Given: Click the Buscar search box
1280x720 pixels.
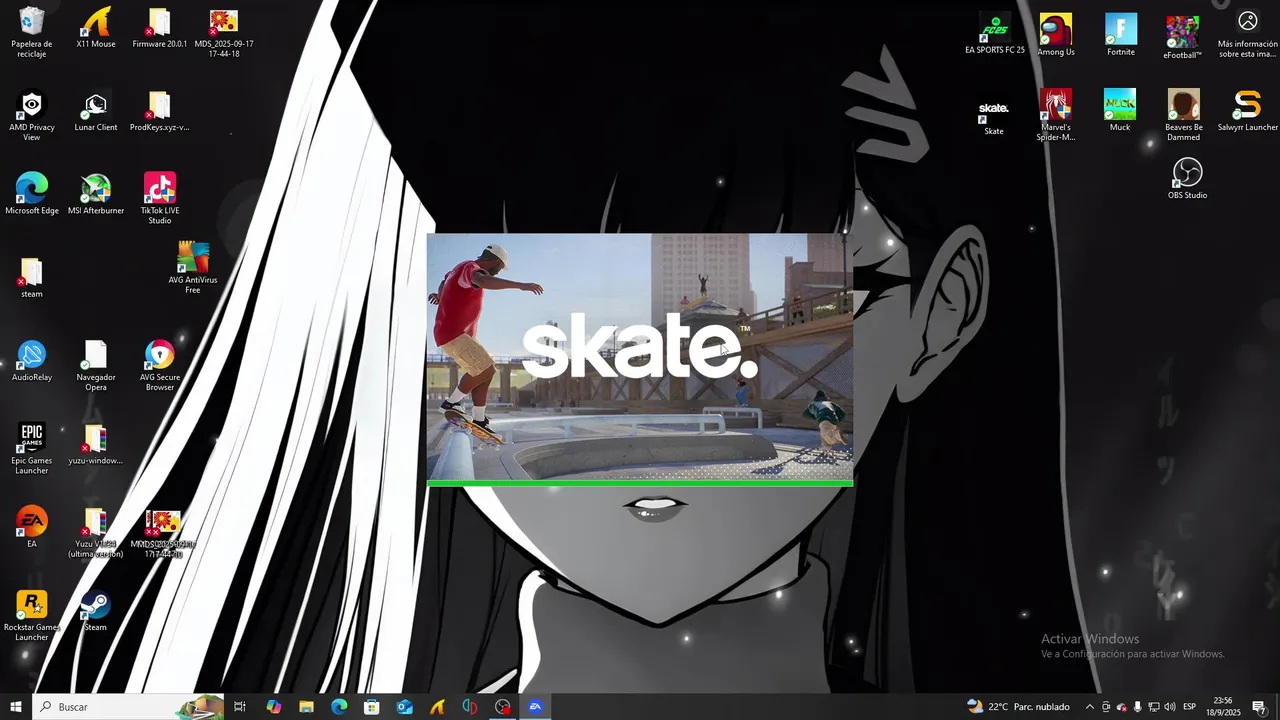Looking at the screenshot, I should [x=128, y=707].
